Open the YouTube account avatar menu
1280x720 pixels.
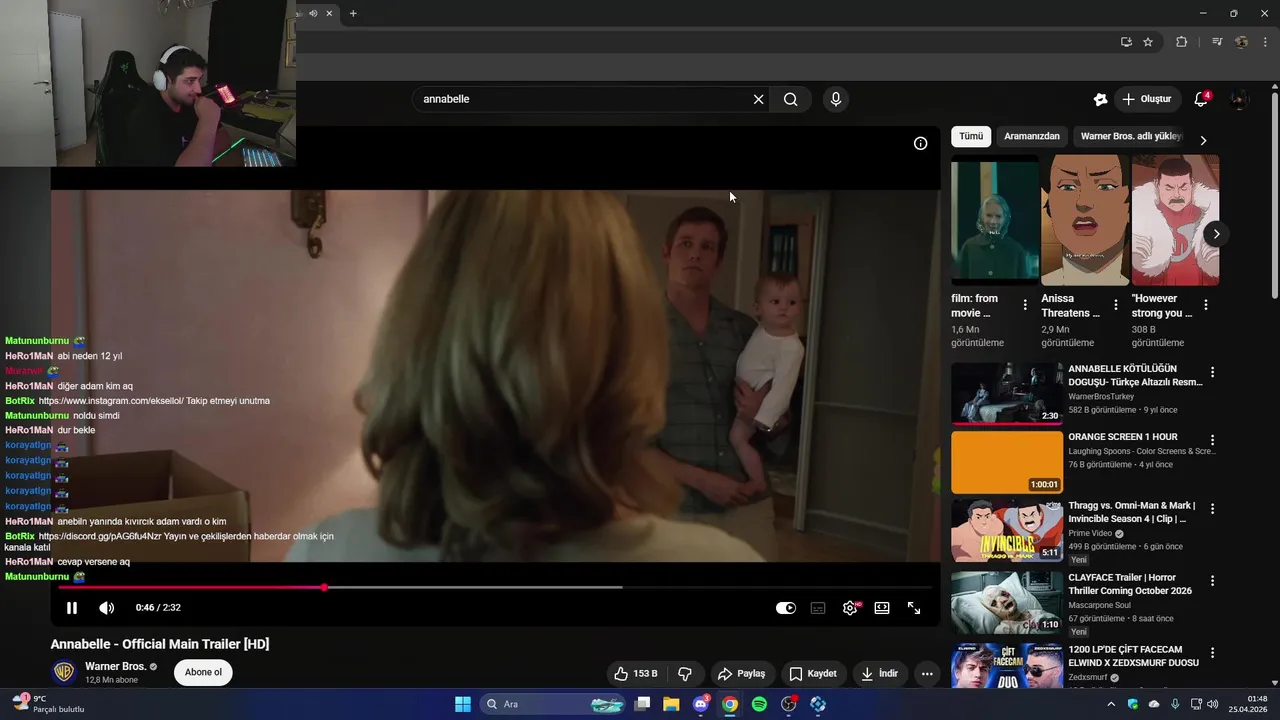tap(1240, 99)
